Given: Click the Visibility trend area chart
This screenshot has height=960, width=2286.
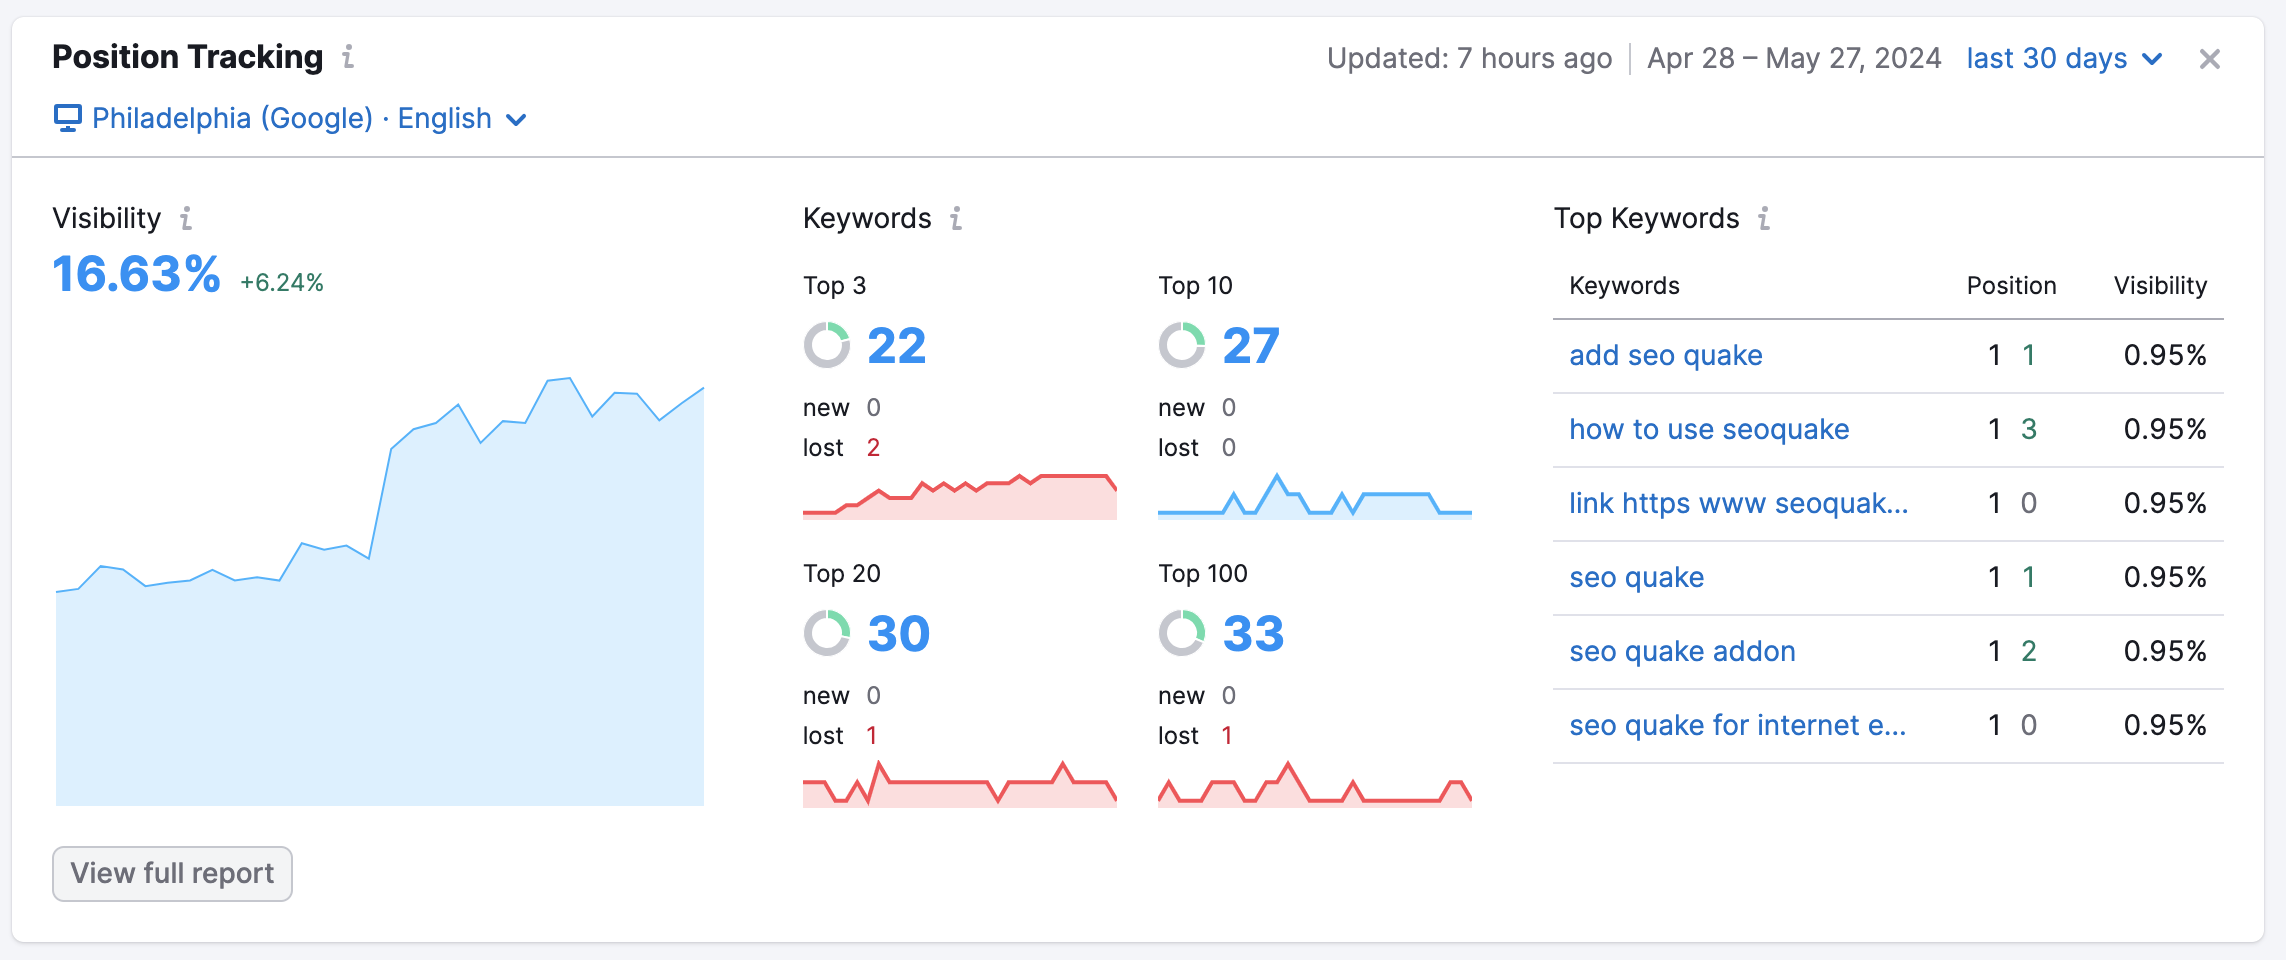Looking at the screenshot, I should (380, 650).
